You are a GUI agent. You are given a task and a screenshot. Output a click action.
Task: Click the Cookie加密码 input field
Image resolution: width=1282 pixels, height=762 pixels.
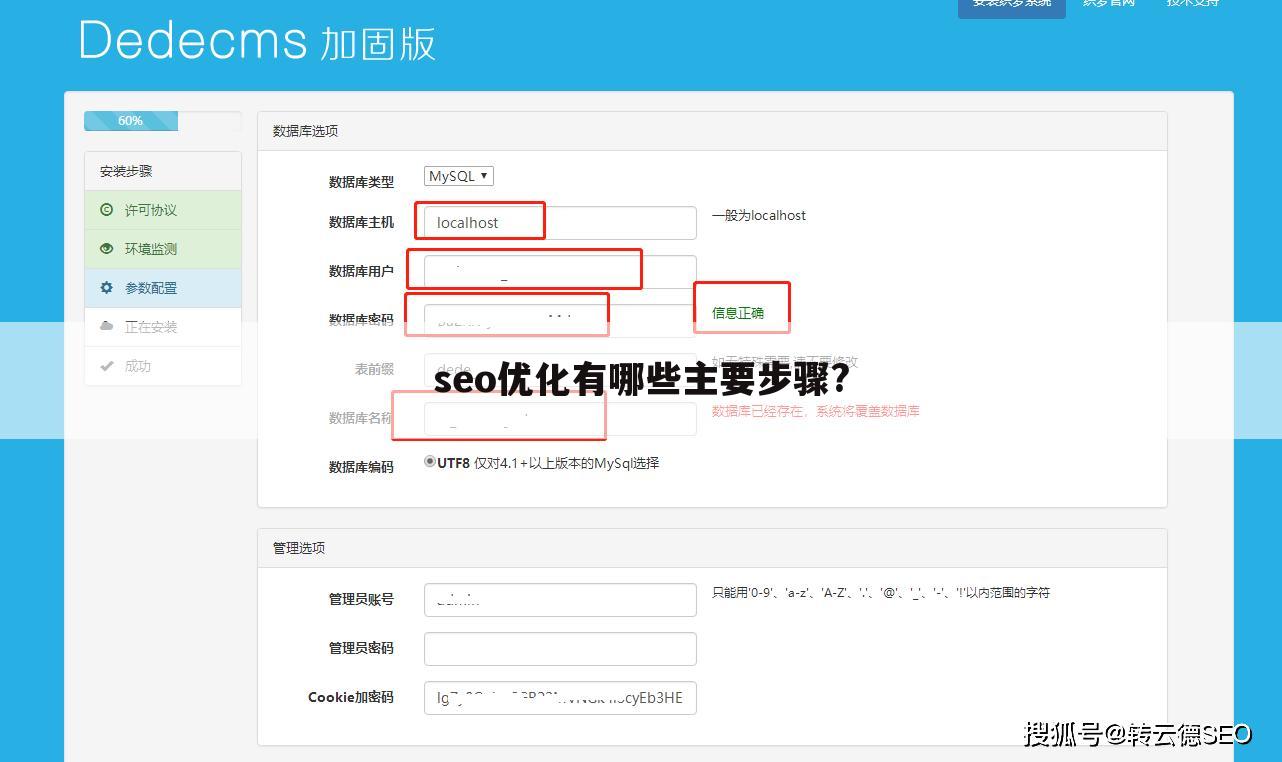click(x=560, y=697)
